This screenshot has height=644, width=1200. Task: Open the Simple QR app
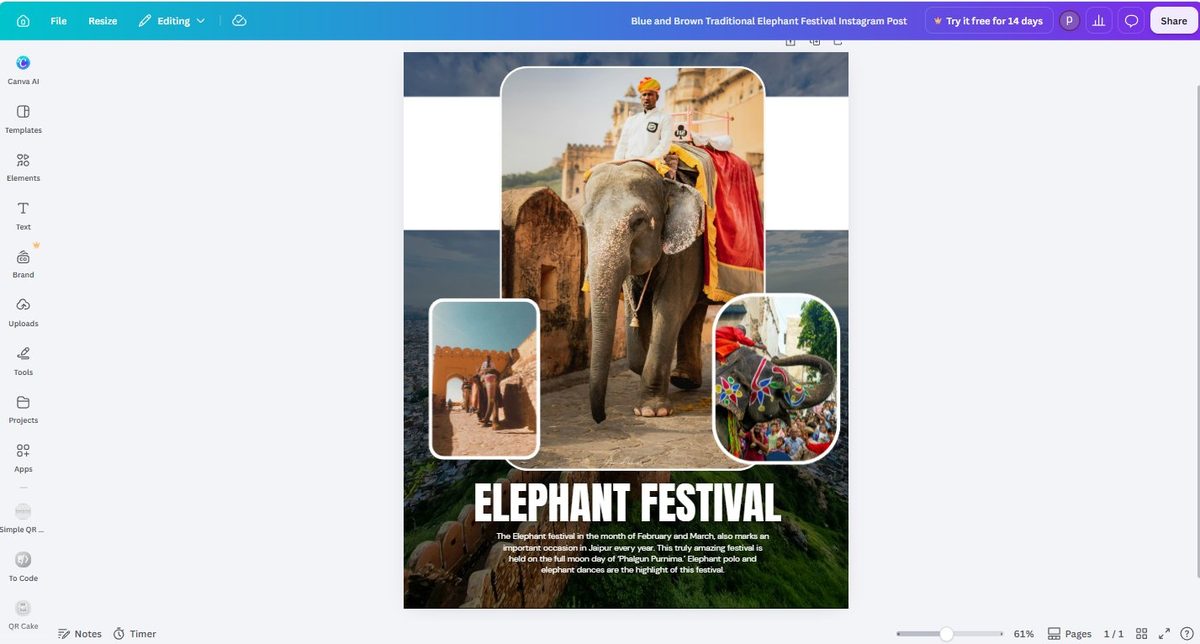[x=23, y=518]
